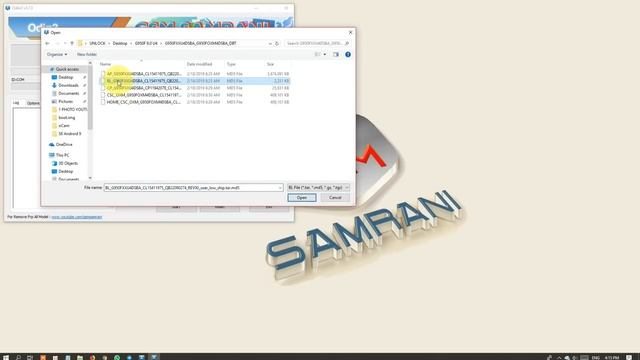Go forward in the Open dialog
The image size is (640, 360).
(58, 43)
